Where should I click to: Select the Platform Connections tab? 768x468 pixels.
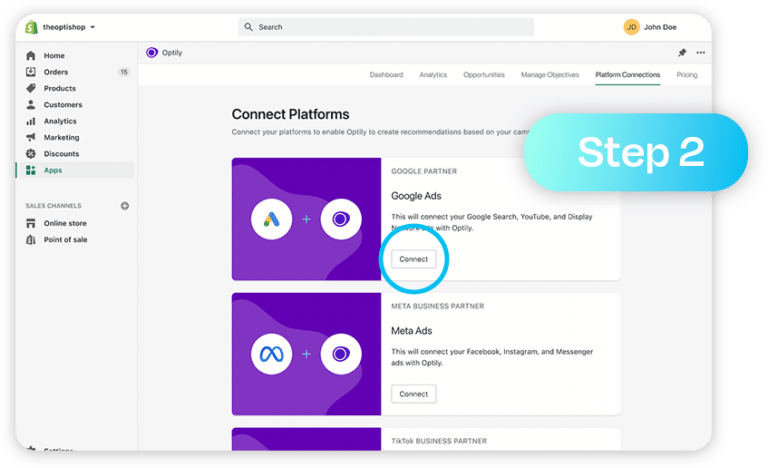coord(627,74)
